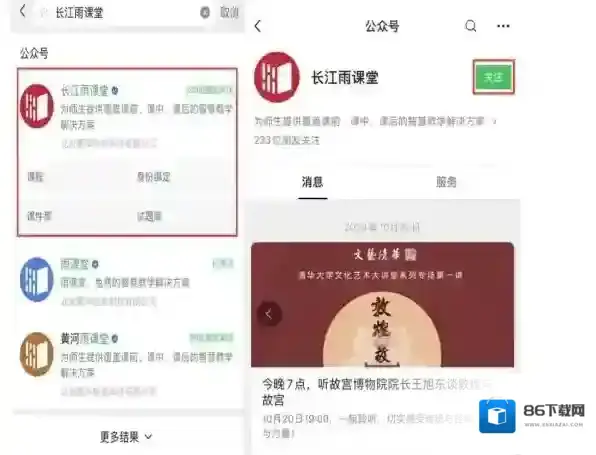
Task: Switch to the 服务 tab
Action: [446, 182]
